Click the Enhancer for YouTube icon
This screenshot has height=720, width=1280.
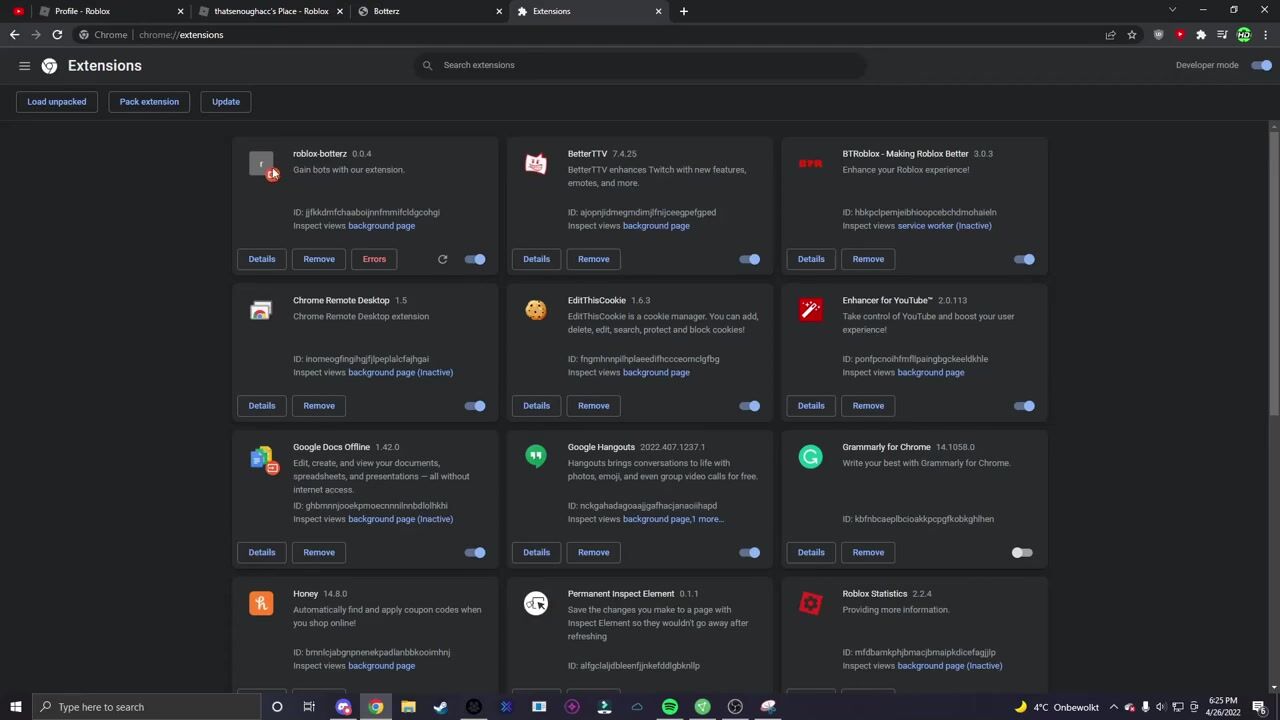point(811,311)
